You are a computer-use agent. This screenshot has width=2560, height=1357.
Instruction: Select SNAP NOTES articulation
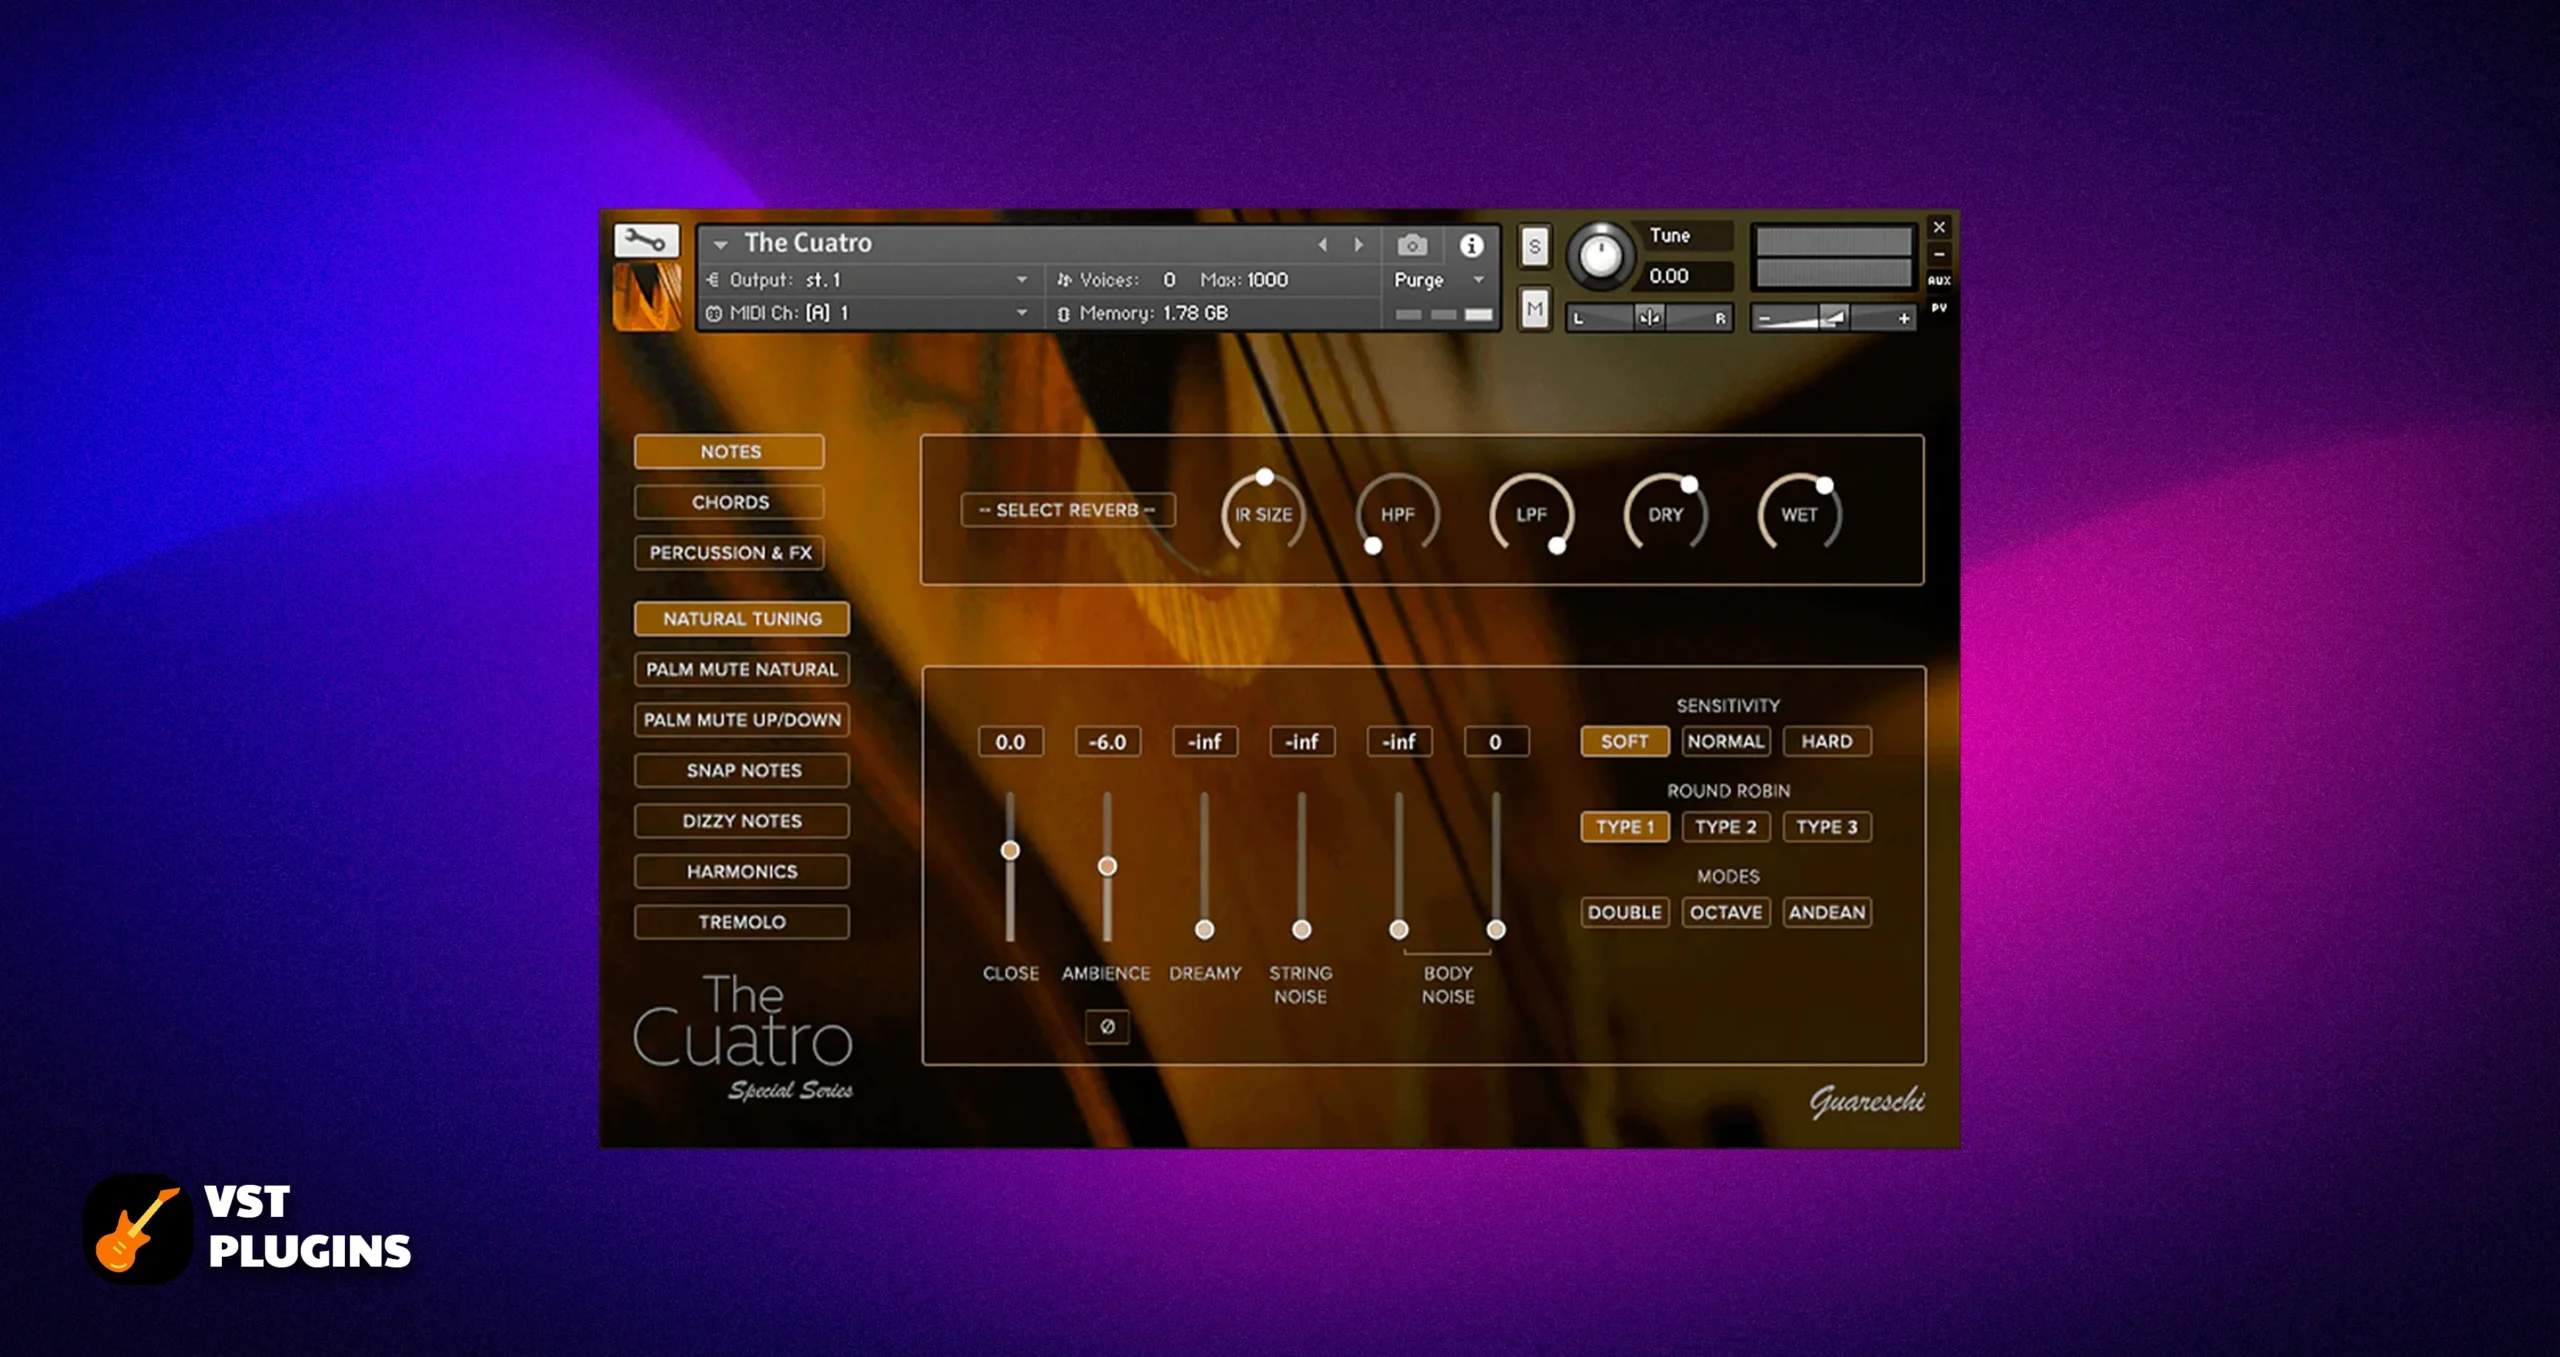click(x=742, y=770)
